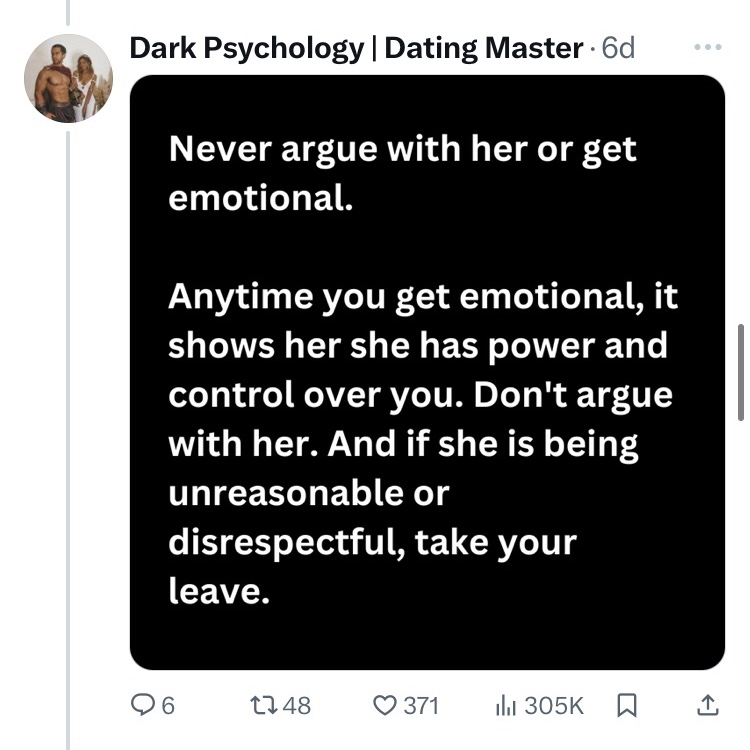The width and height of the screenshot is (750, 750).
Task: Open the view analytics bar chart icon
Action: point(505,706)
